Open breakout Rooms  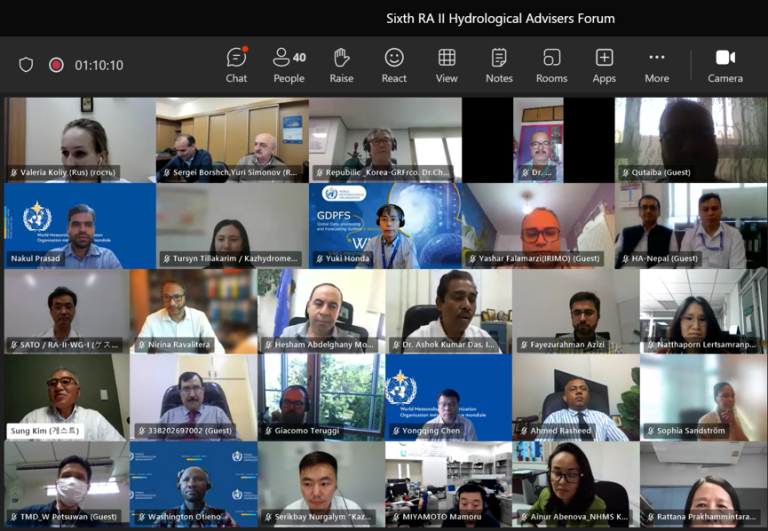click(x=551, y=65)
